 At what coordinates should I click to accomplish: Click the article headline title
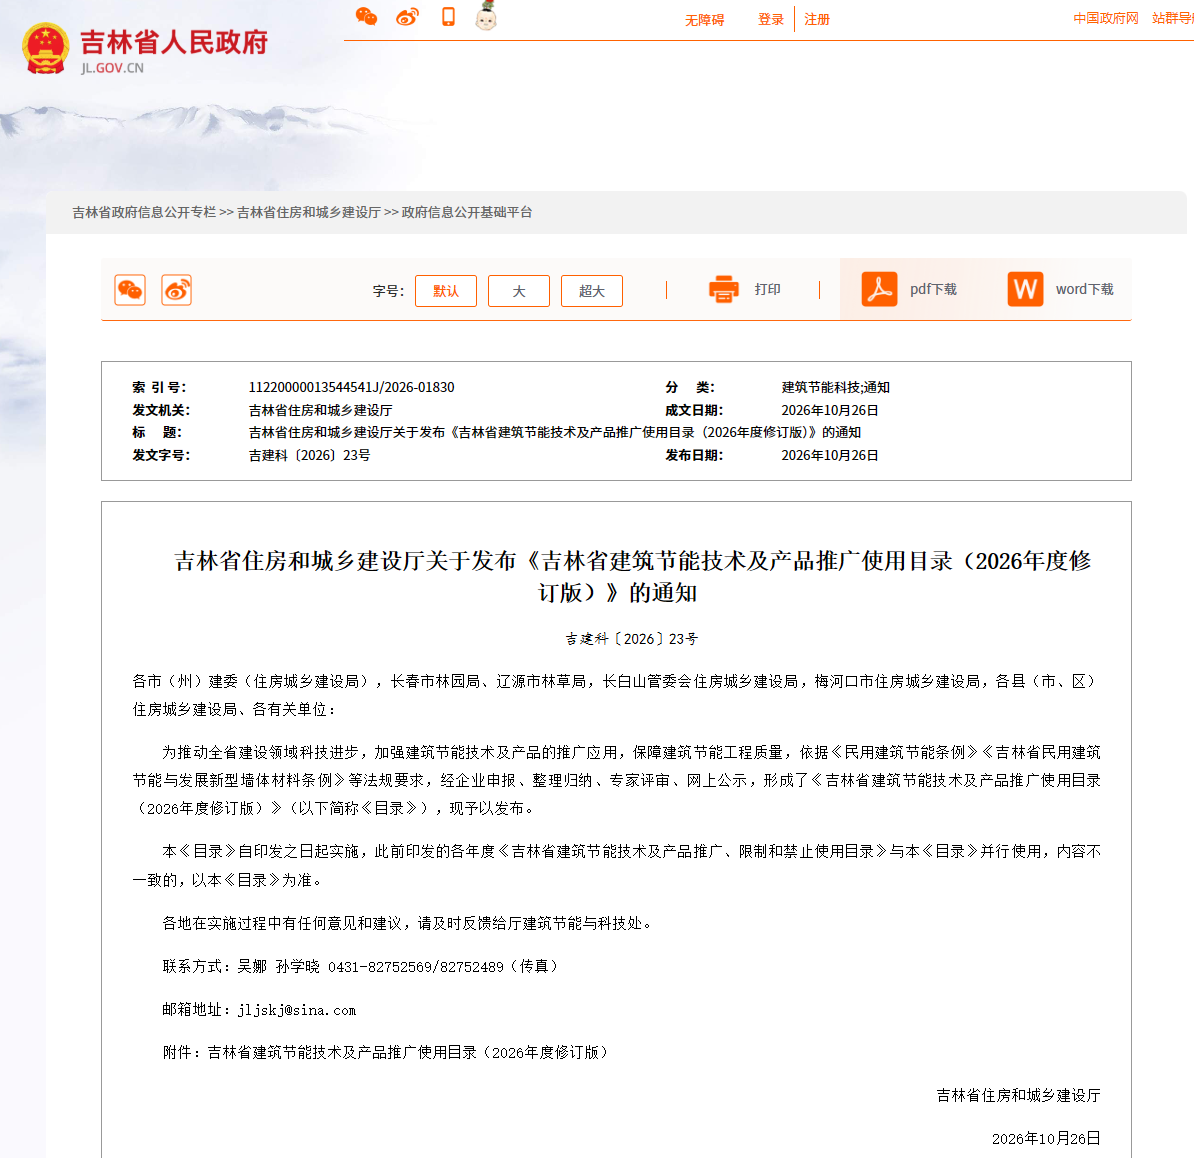point(632,577)
